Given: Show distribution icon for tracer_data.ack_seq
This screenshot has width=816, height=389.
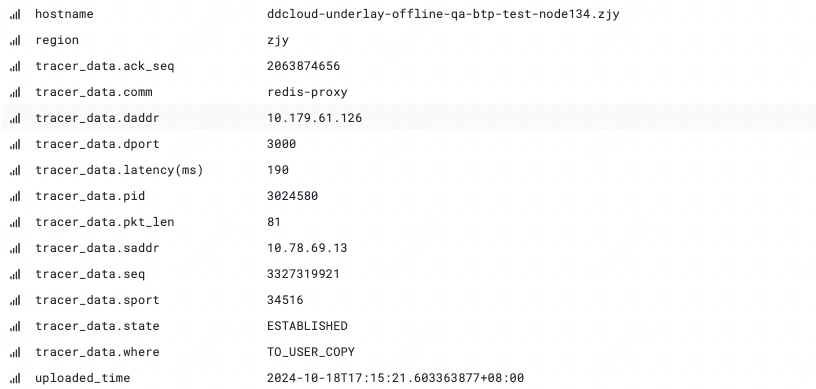Looking at the screenshot, I should (x=15, y=66).
